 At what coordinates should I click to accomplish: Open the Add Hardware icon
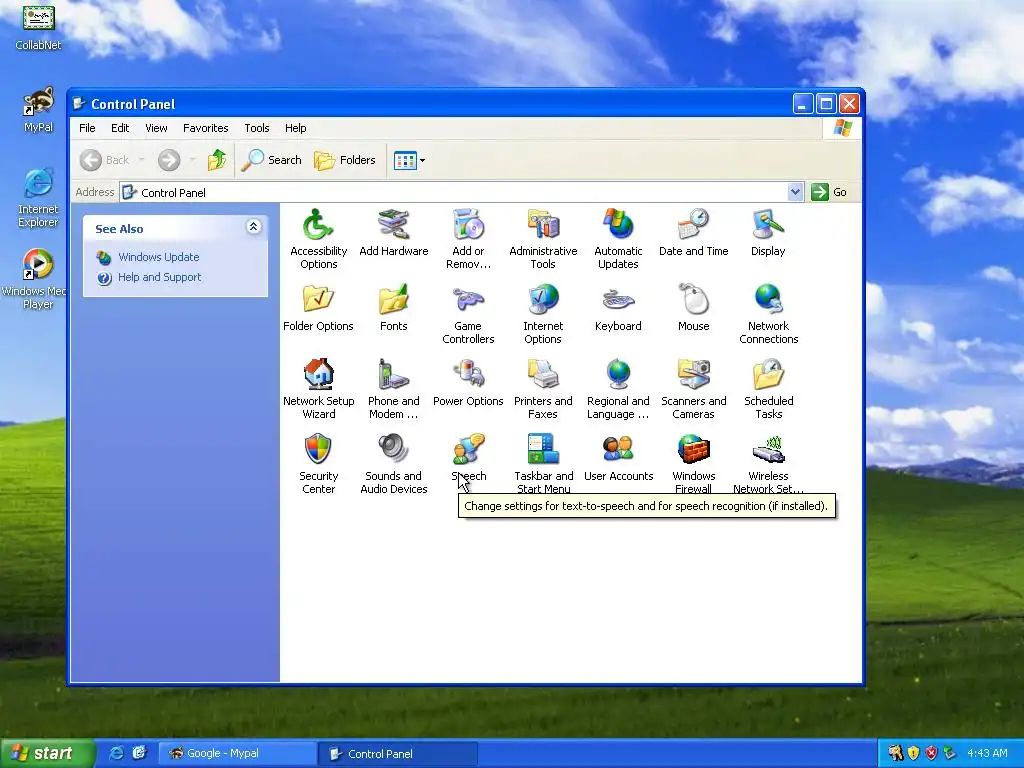[393, 233]
